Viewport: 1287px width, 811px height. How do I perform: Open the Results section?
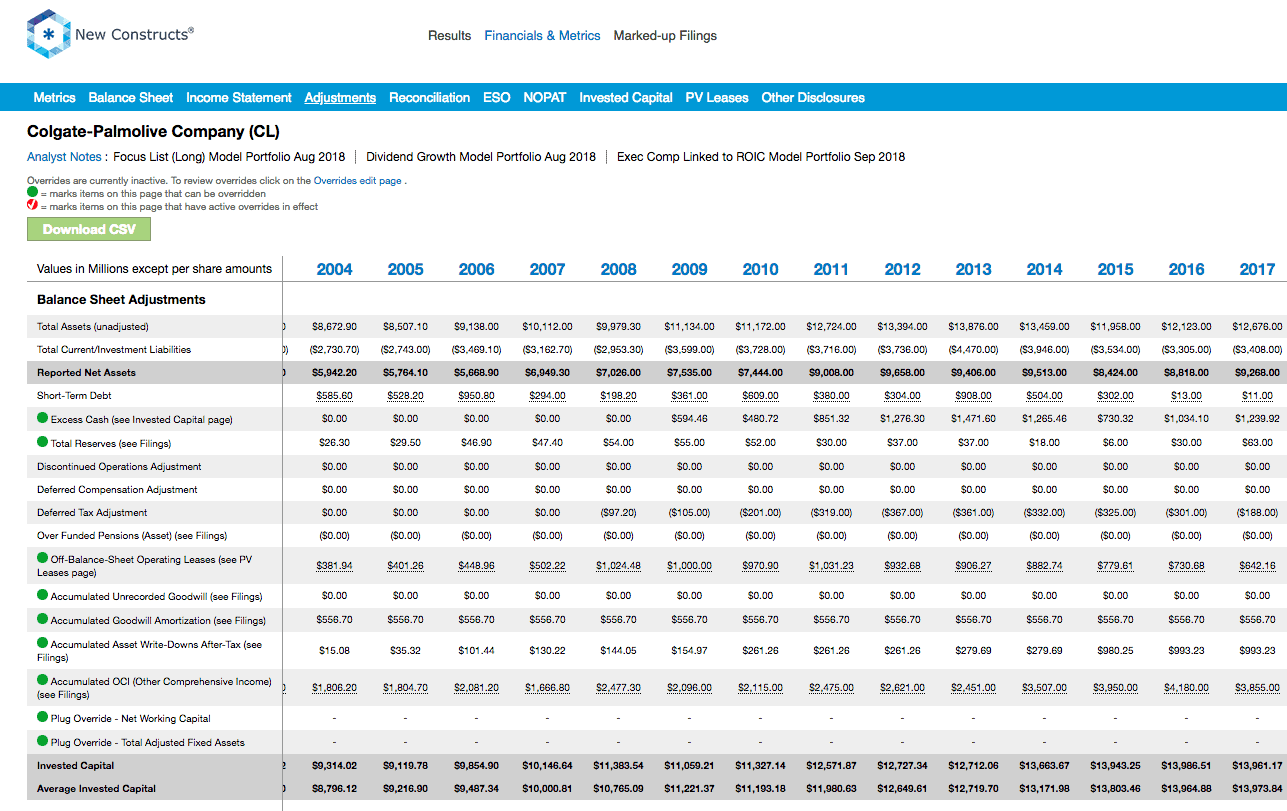pos(449,35)
